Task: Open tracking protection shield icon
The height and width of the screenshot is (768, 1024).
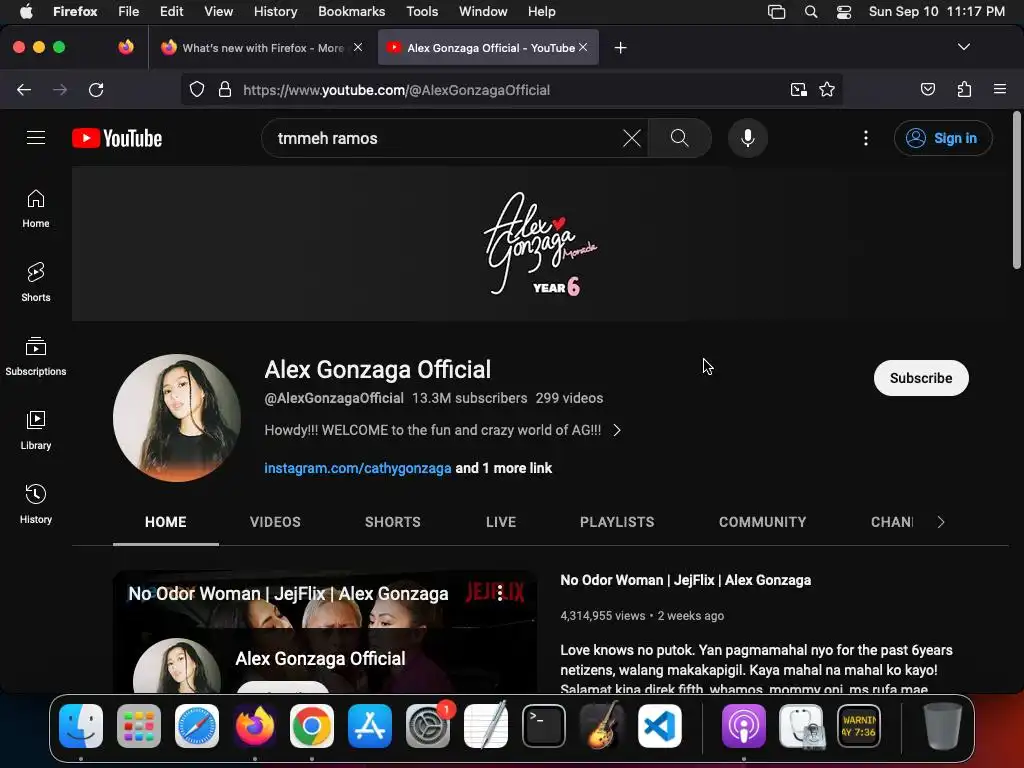Action: pyautogui.click(x=197, y=90)
